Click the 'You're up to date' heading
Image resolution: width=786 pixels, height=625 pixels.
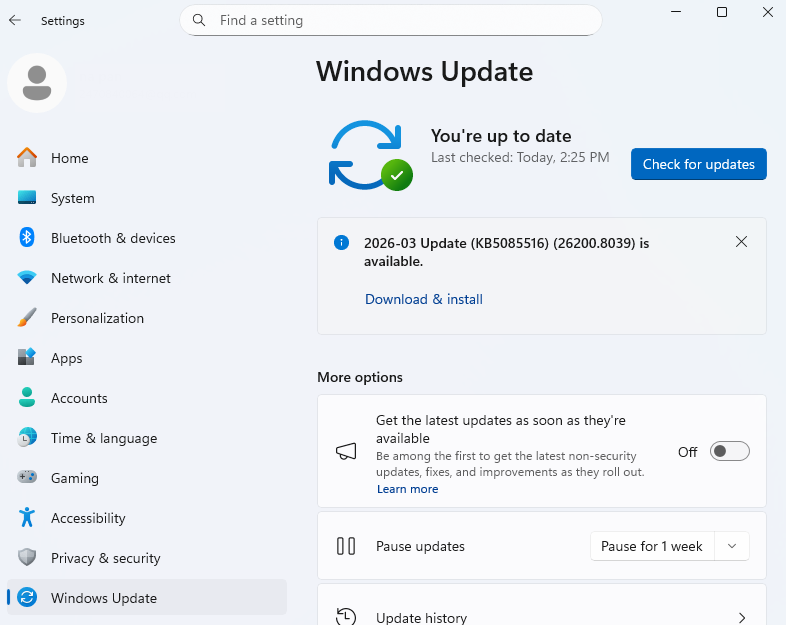(501, 136)
